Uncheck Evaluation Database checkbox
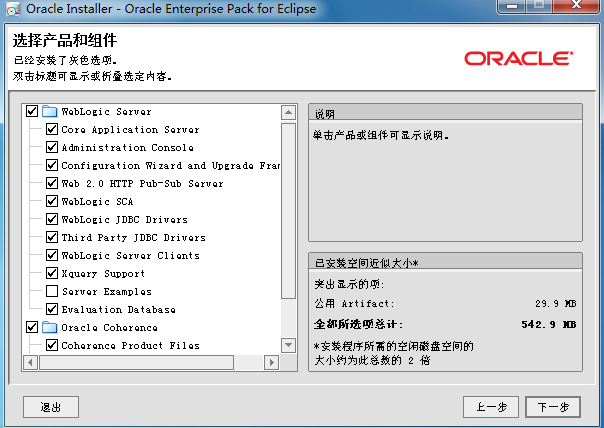Image resolution: width=604 pixels, height=428 pixels. point(52,309)
